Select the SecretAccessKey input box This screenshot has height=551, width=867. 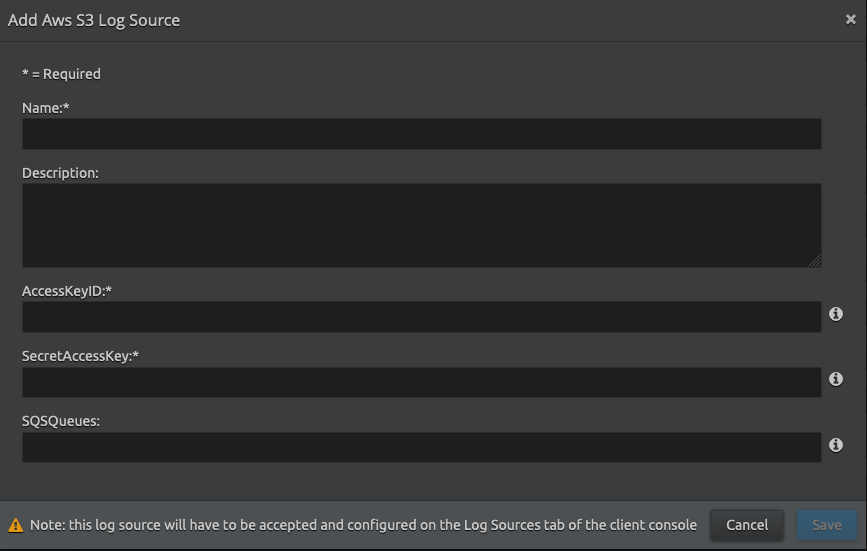click(x=421, y=382)
